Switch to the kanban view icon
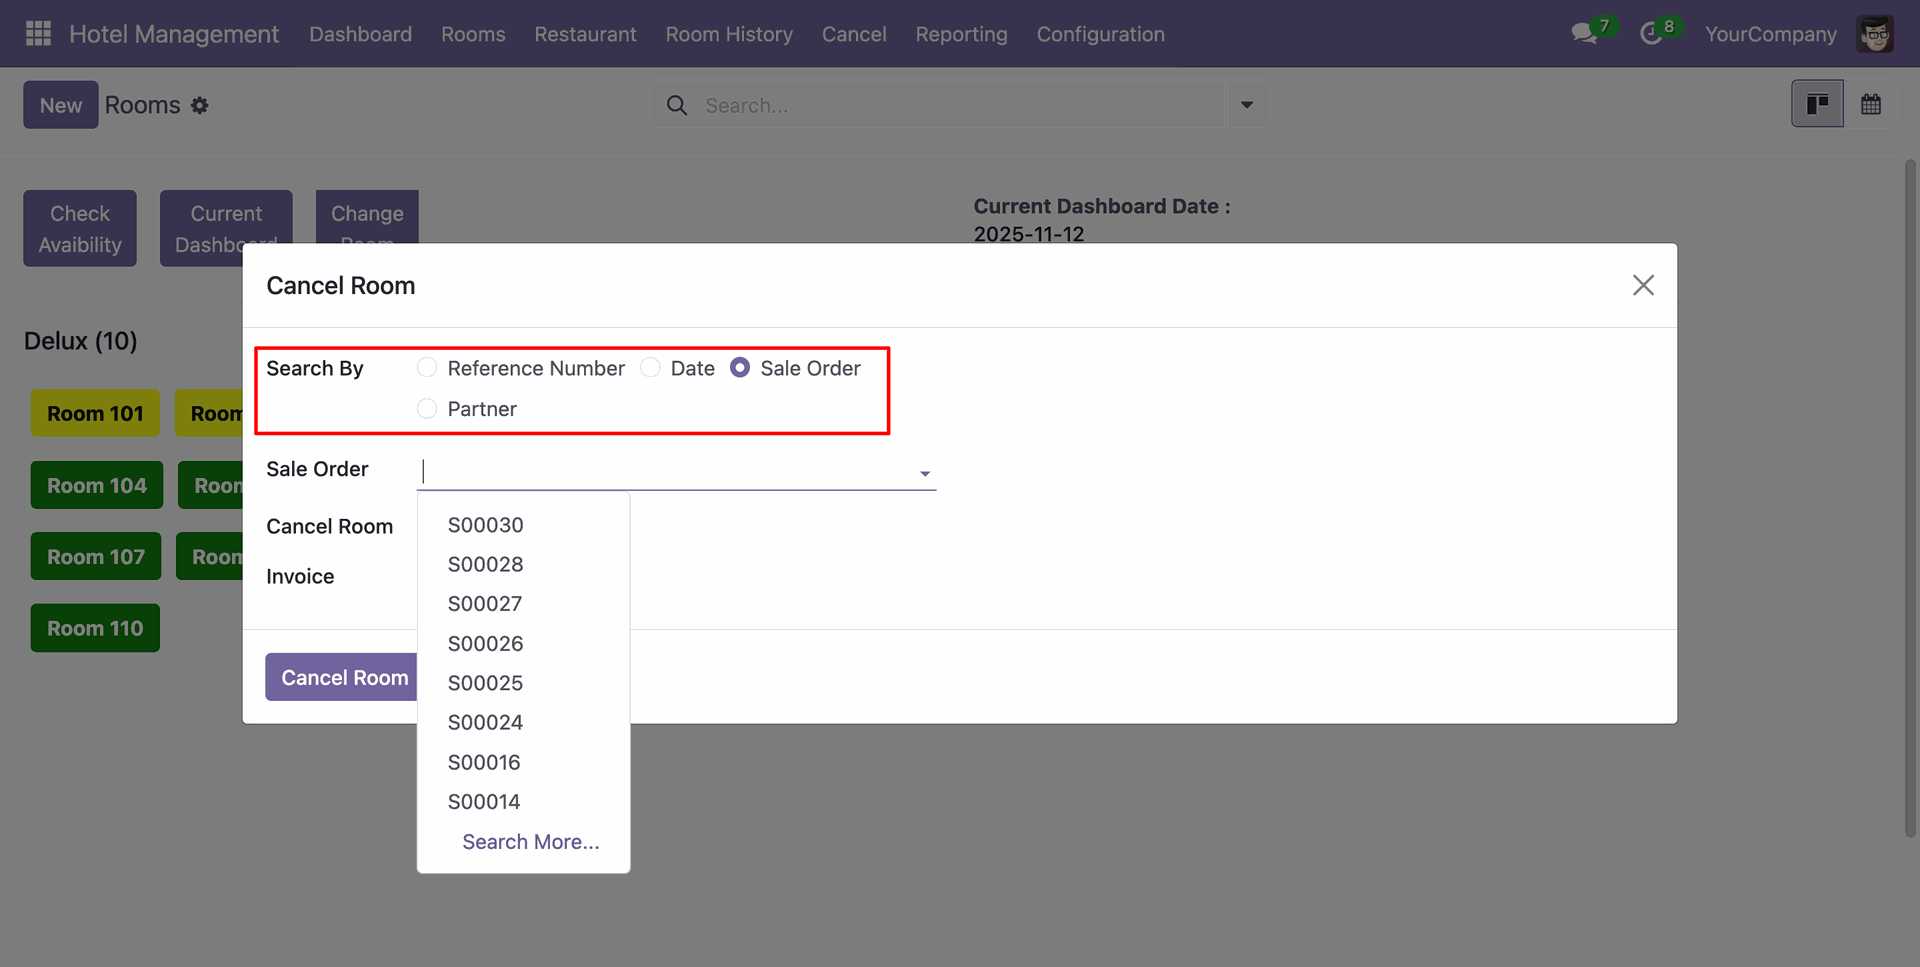Screen dimensions: 1920x967 pos(1817,104)
